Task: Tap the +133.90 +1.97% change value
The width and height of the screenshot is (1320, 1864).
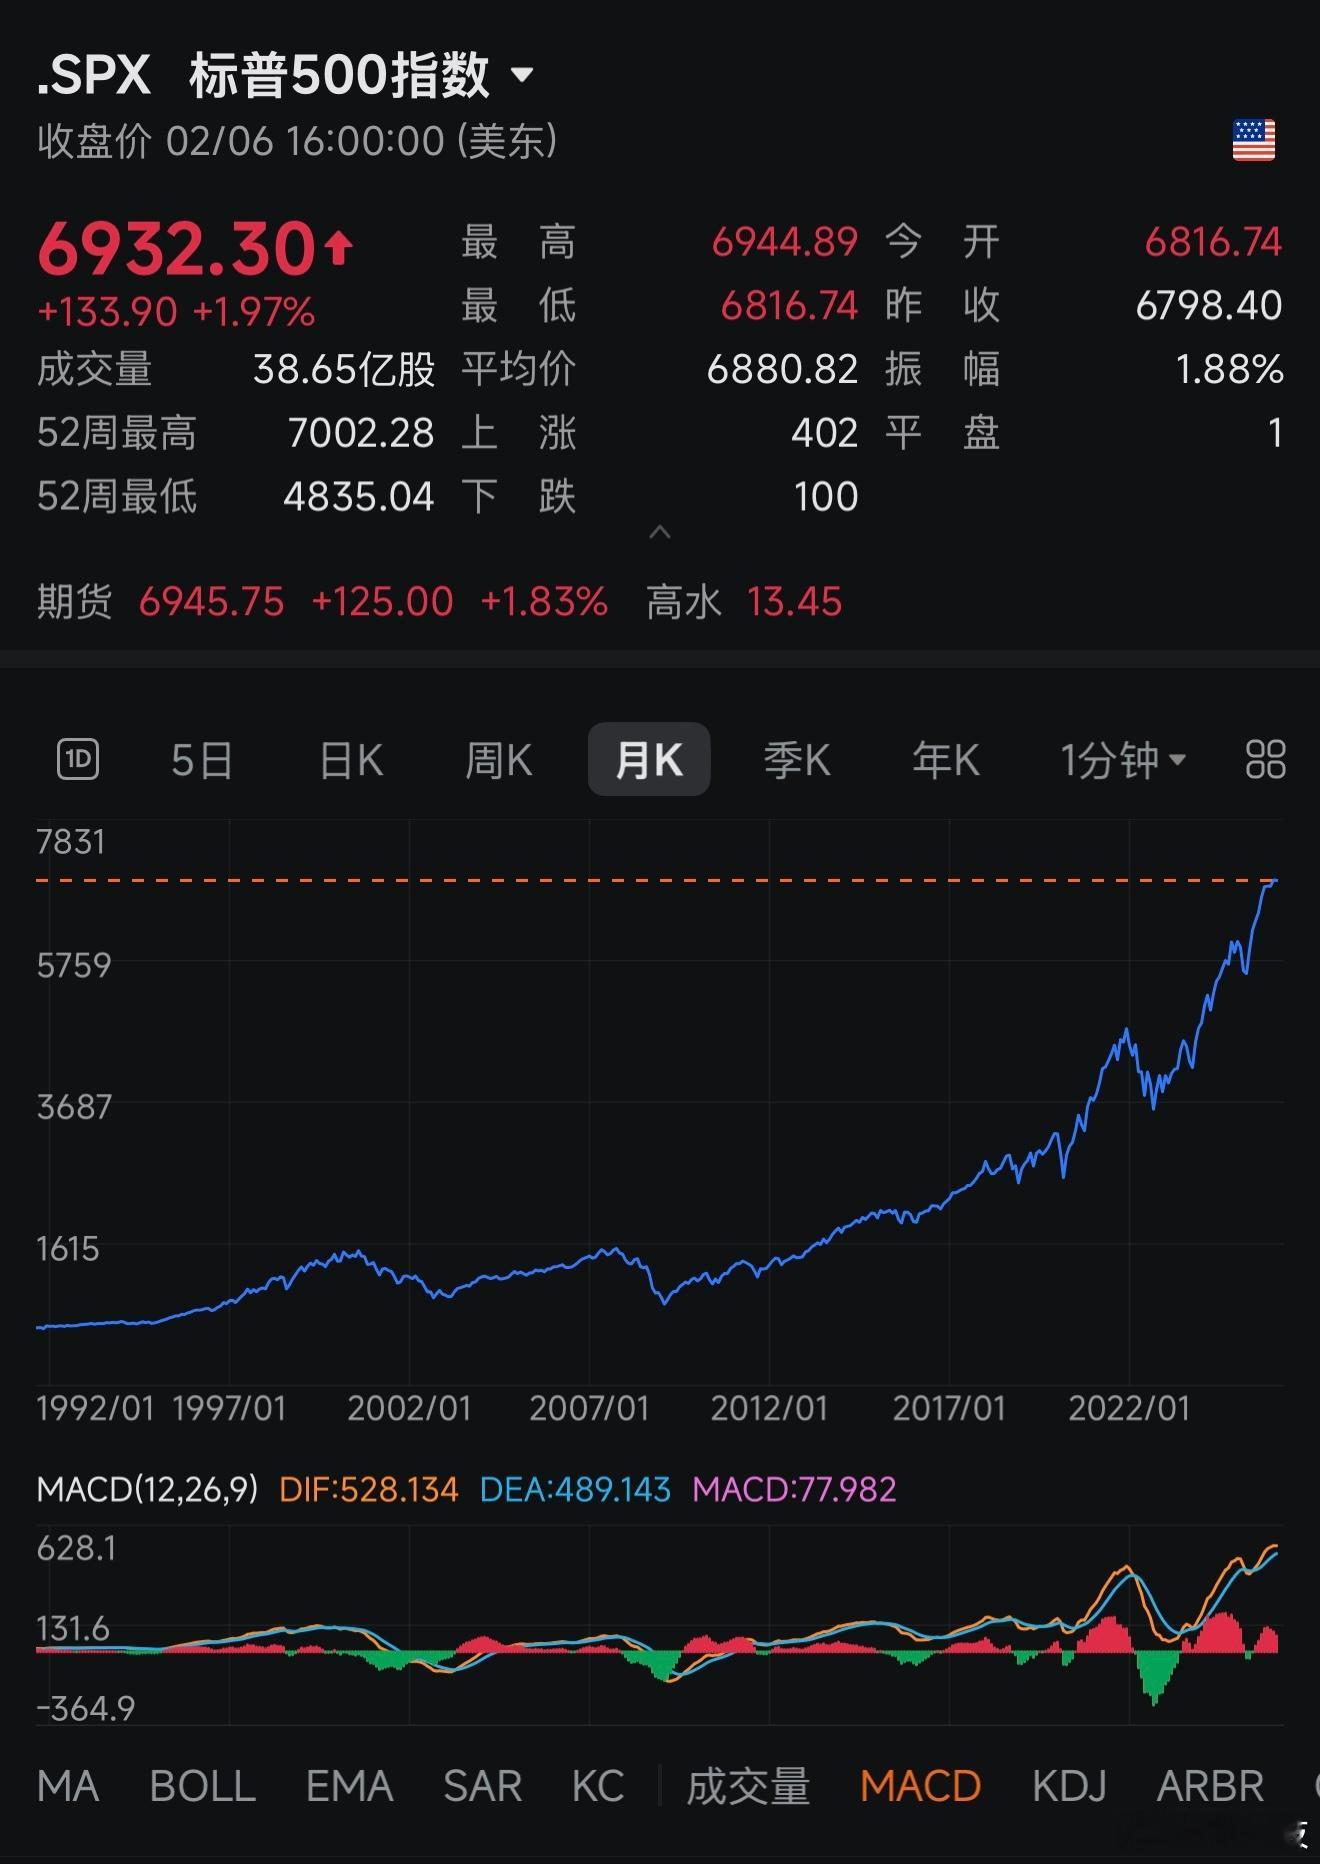Action: (176, 312)
